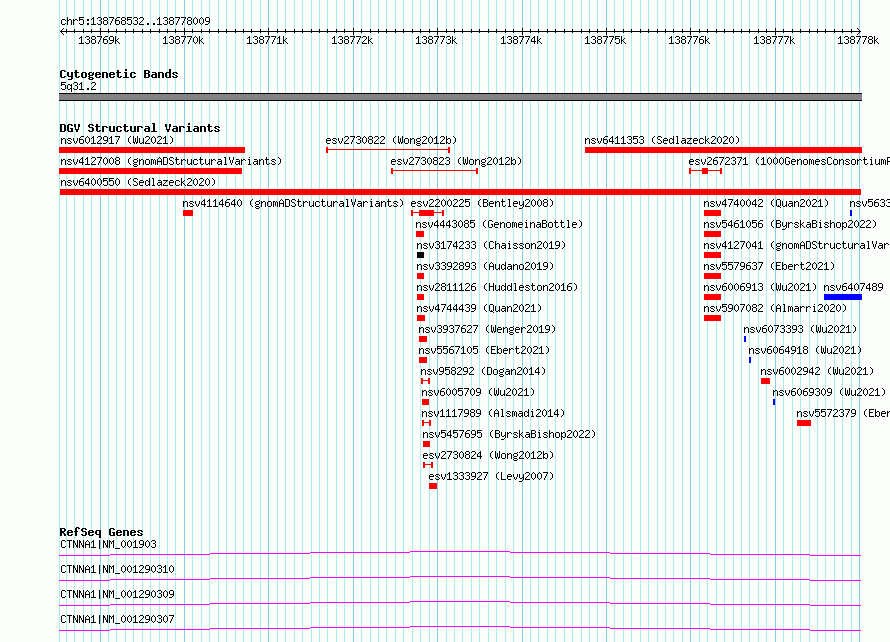Click the red bar under nsv6411353
The image size is (890, 642).
723,150
